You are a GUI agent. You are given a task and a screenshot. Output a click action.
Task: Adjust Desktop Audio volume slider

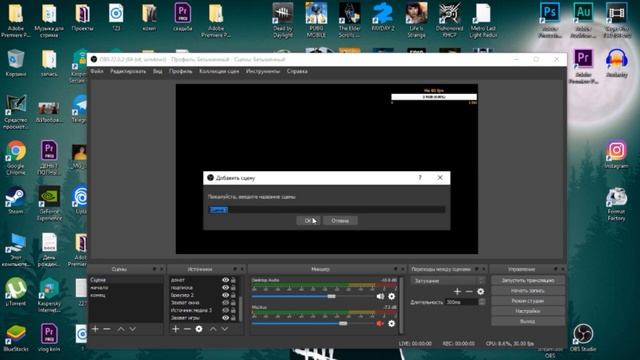(x=331, y=296)
